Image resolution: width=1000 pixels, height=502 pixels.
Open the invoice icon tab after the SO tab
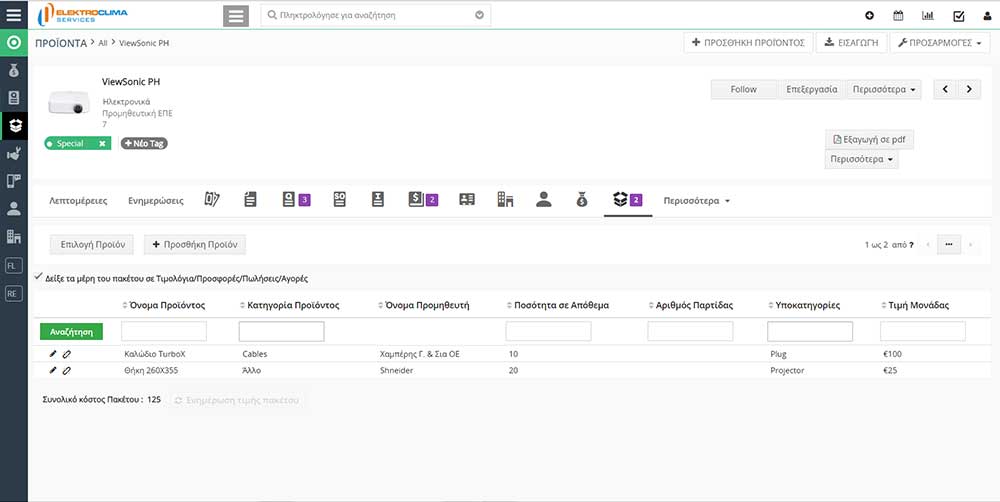pos(378,200)
